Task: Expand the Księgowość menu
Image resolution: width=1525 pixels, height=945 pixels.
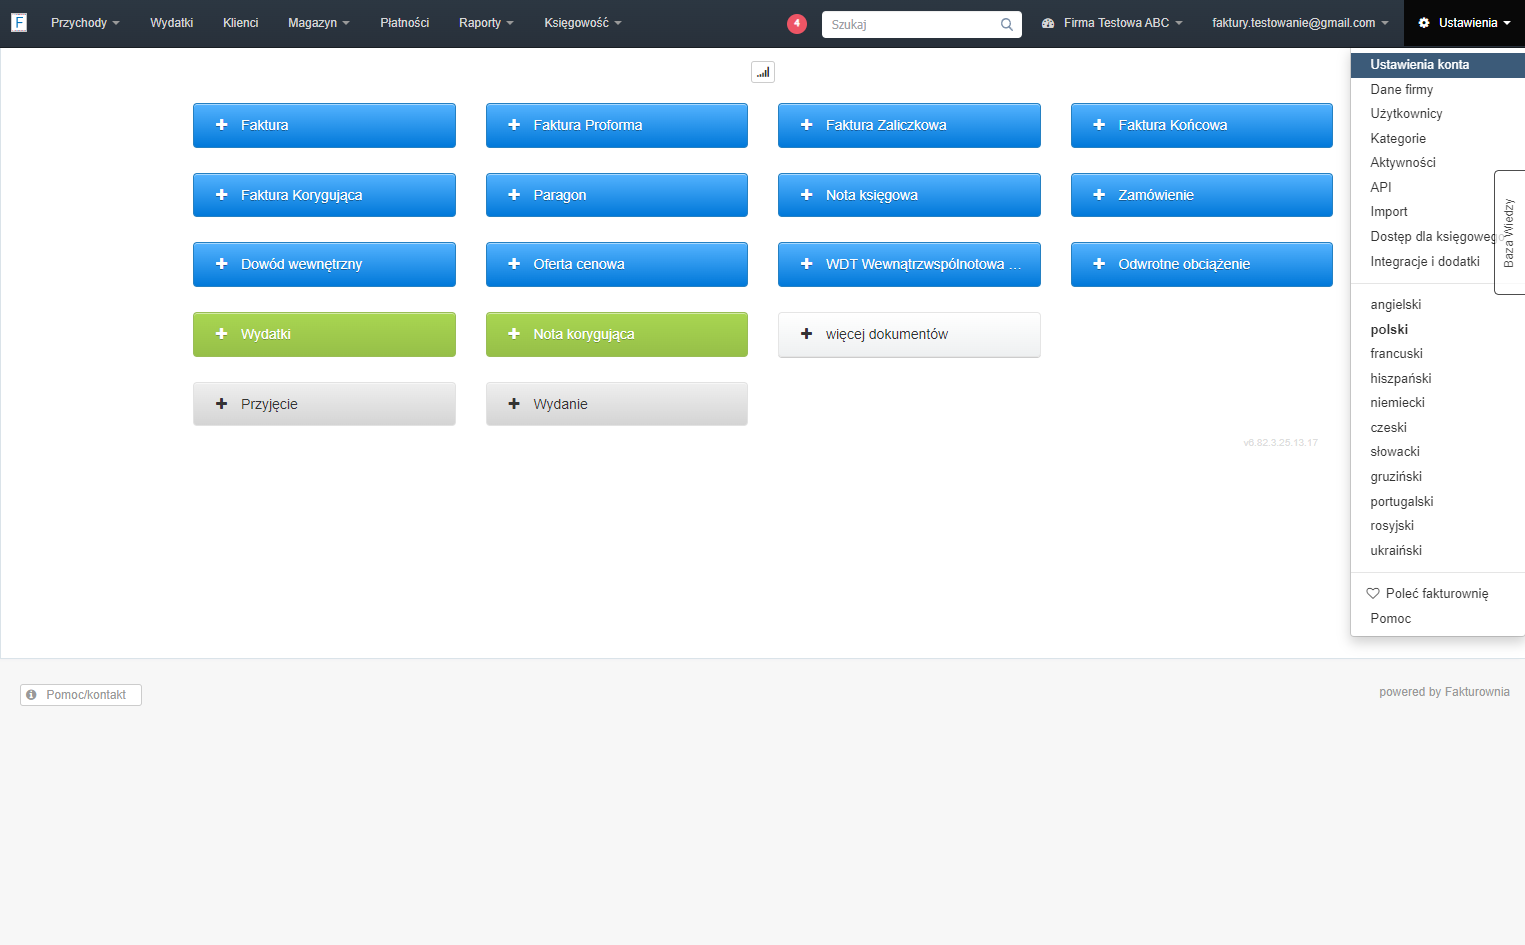Action: click(x=582, y=23)
